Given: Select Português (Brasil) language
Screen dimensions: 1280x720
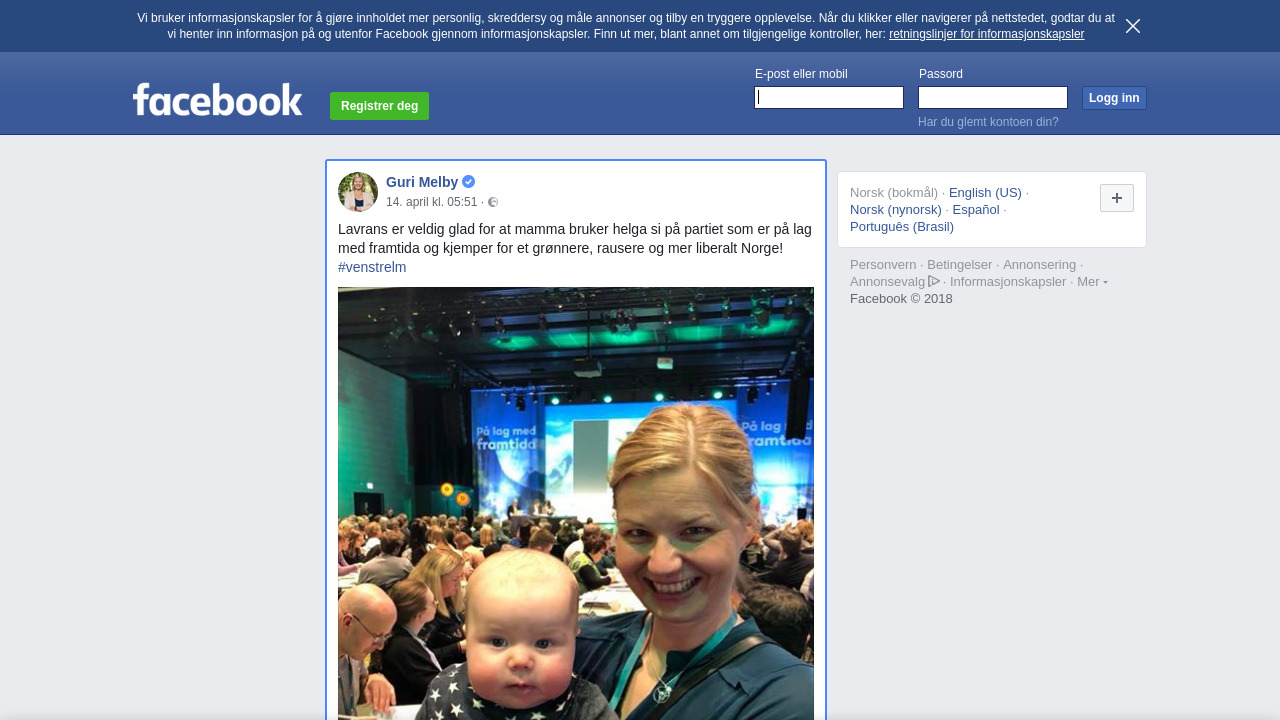Looking at the screenshot, I should tap(902, 227).
